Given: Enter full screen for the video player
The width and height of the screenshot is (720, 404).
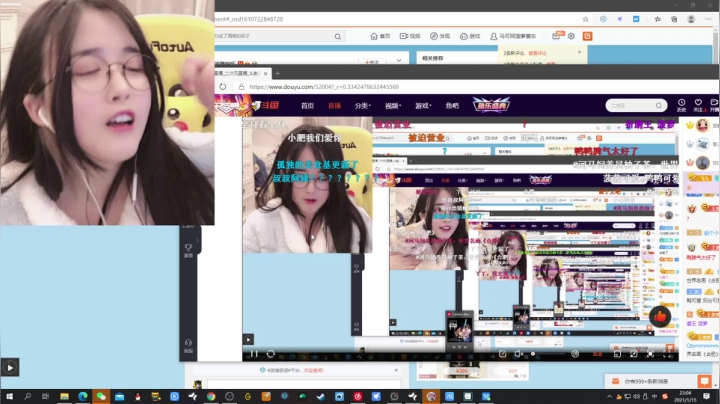Looking at the screenshot, I should 667,354.
